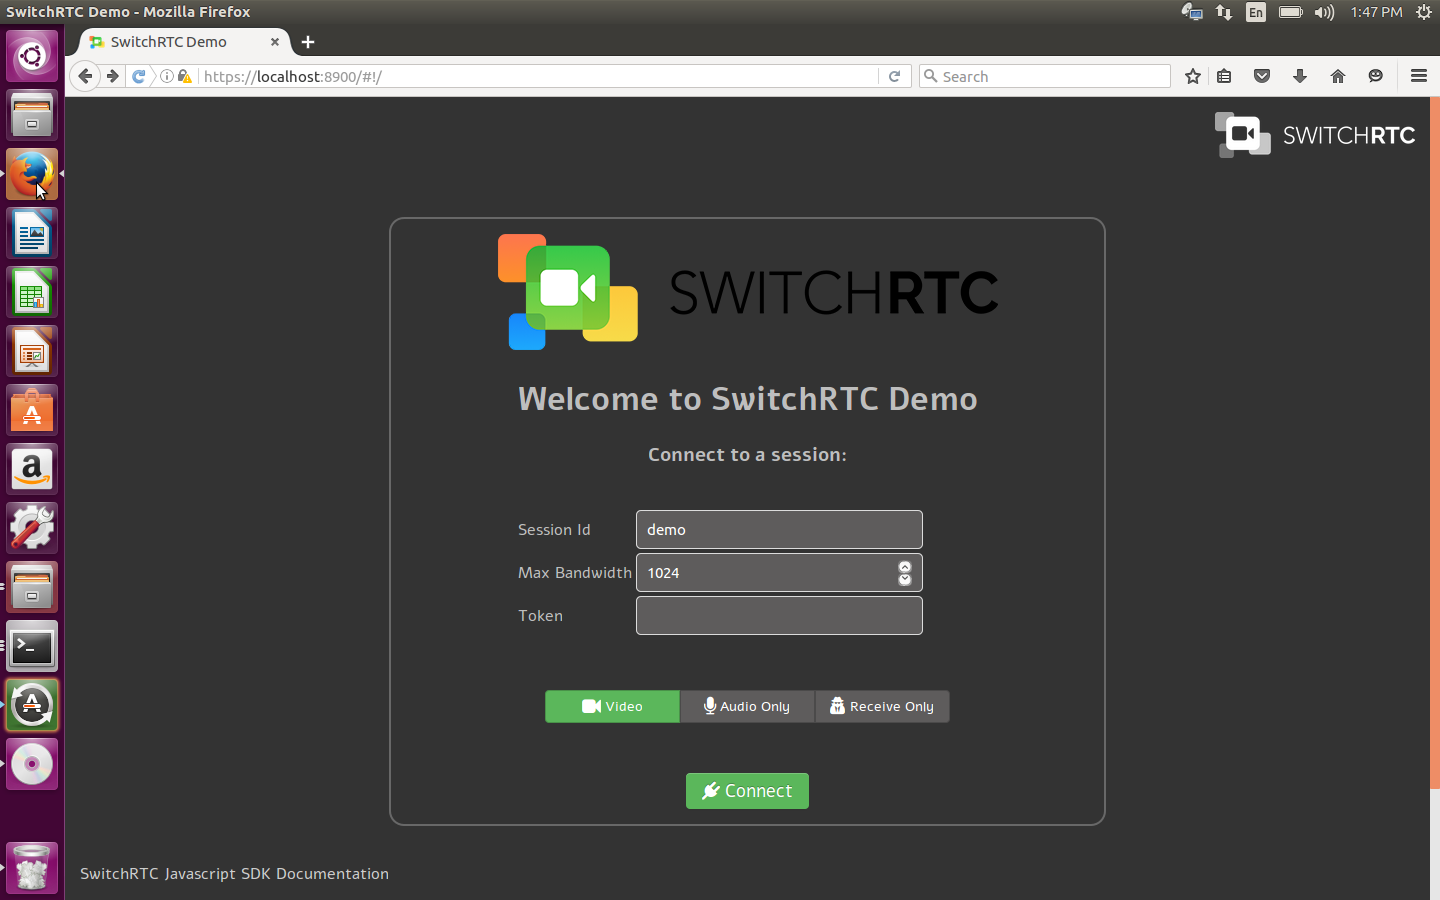Launch LibreOffice Writer from the dock

click(x=32, y=234)
